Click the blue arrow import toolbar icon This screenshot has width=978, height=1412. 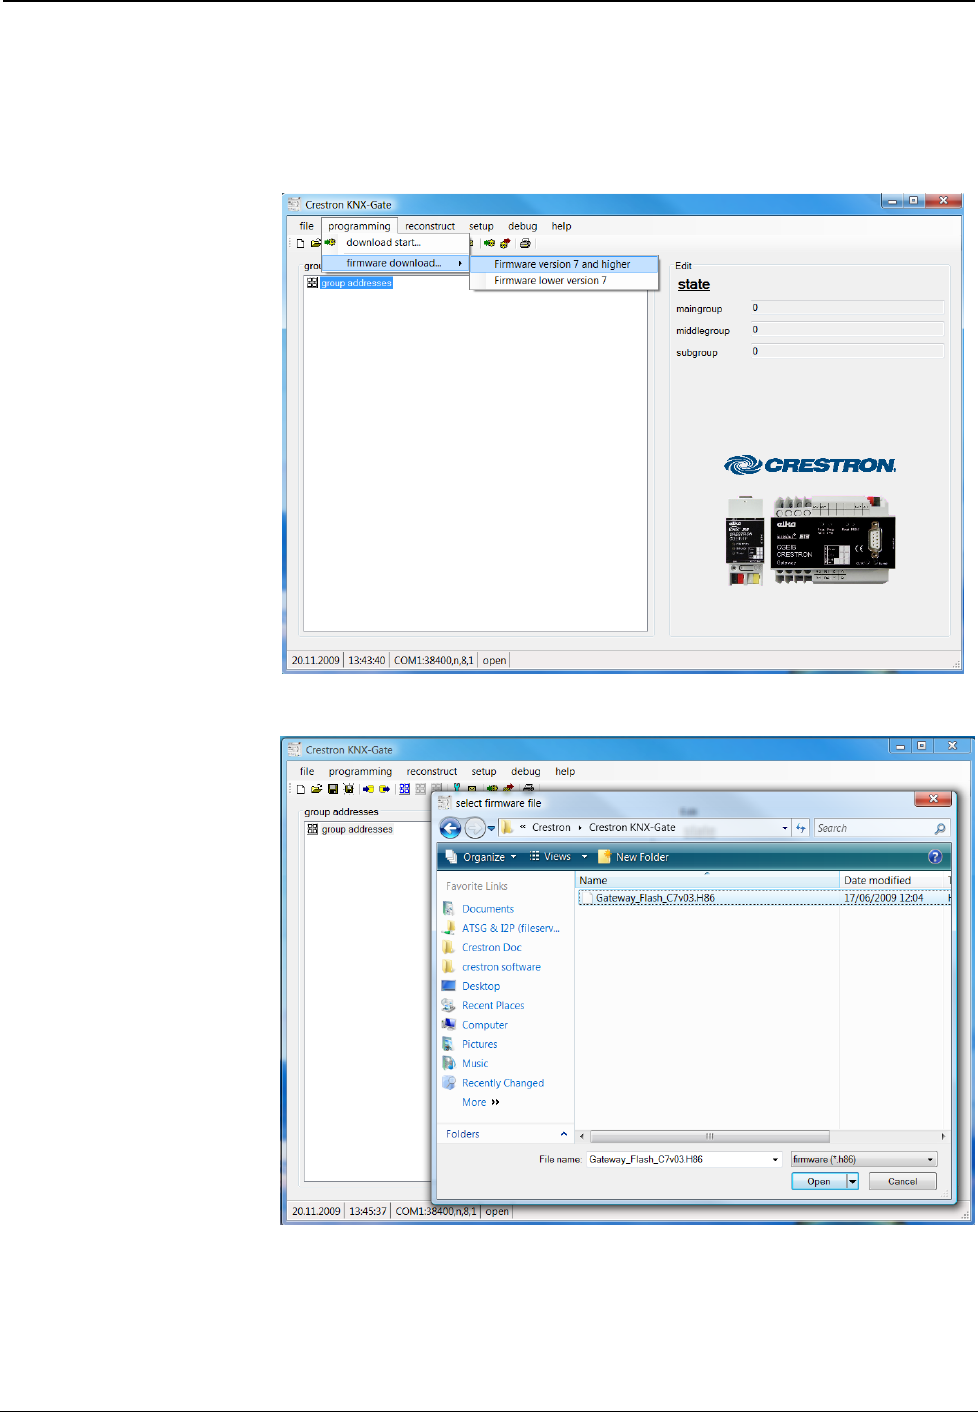[x=368, y=789]
